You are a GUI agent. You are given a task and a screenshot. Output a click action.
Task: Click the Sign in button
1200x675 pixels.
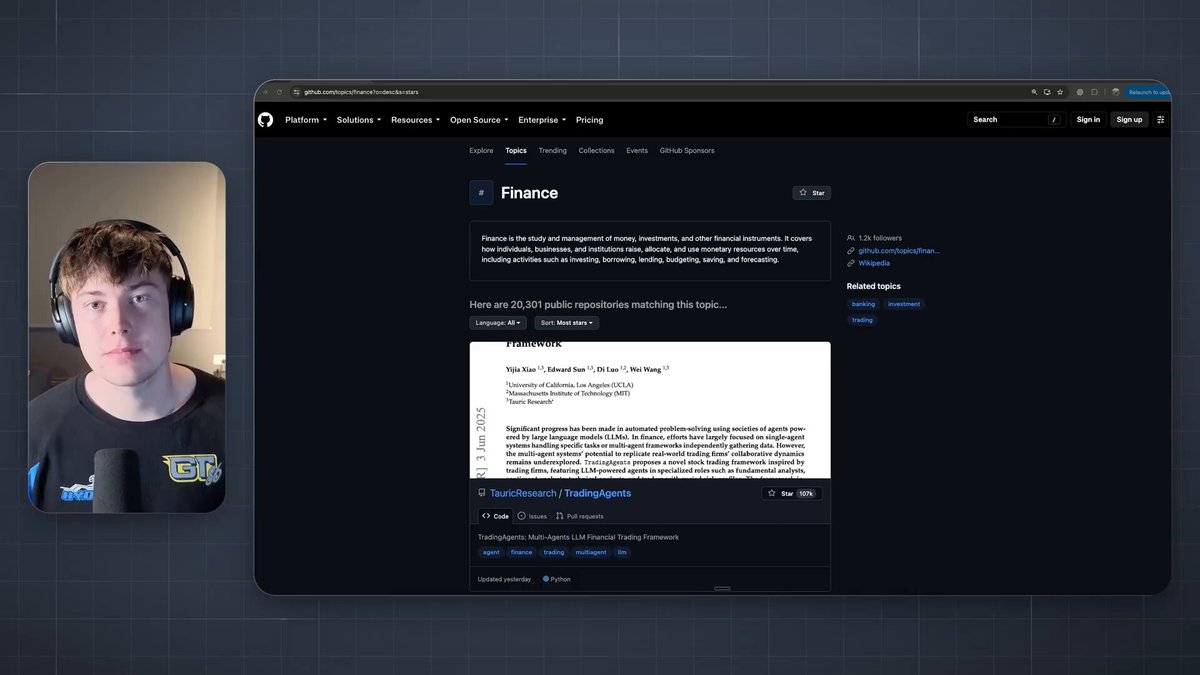1088,120
